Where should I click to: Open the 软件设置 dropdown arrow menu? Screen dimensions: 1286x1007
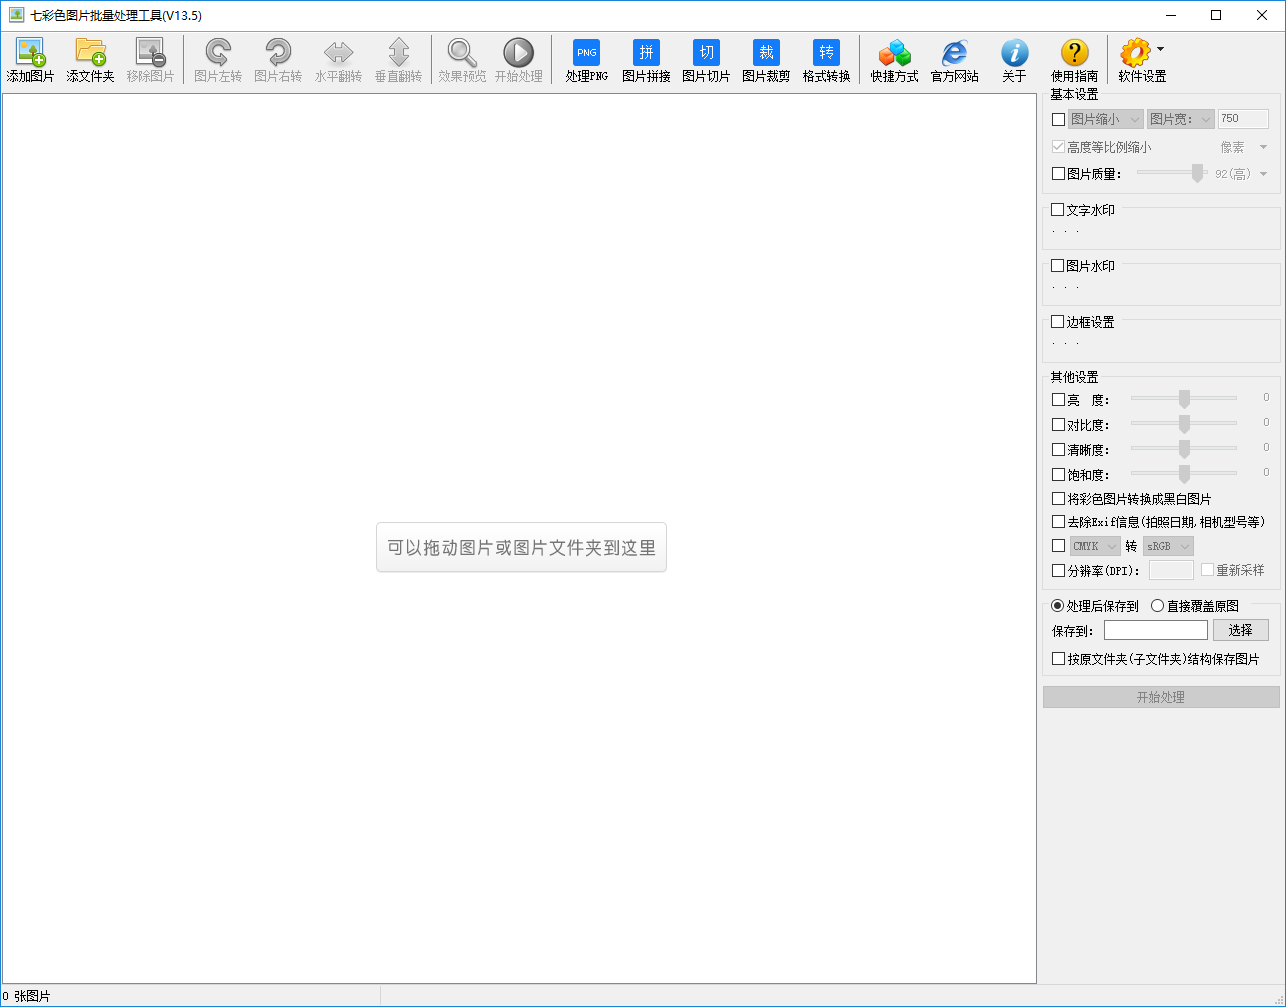coord(1160,49)
